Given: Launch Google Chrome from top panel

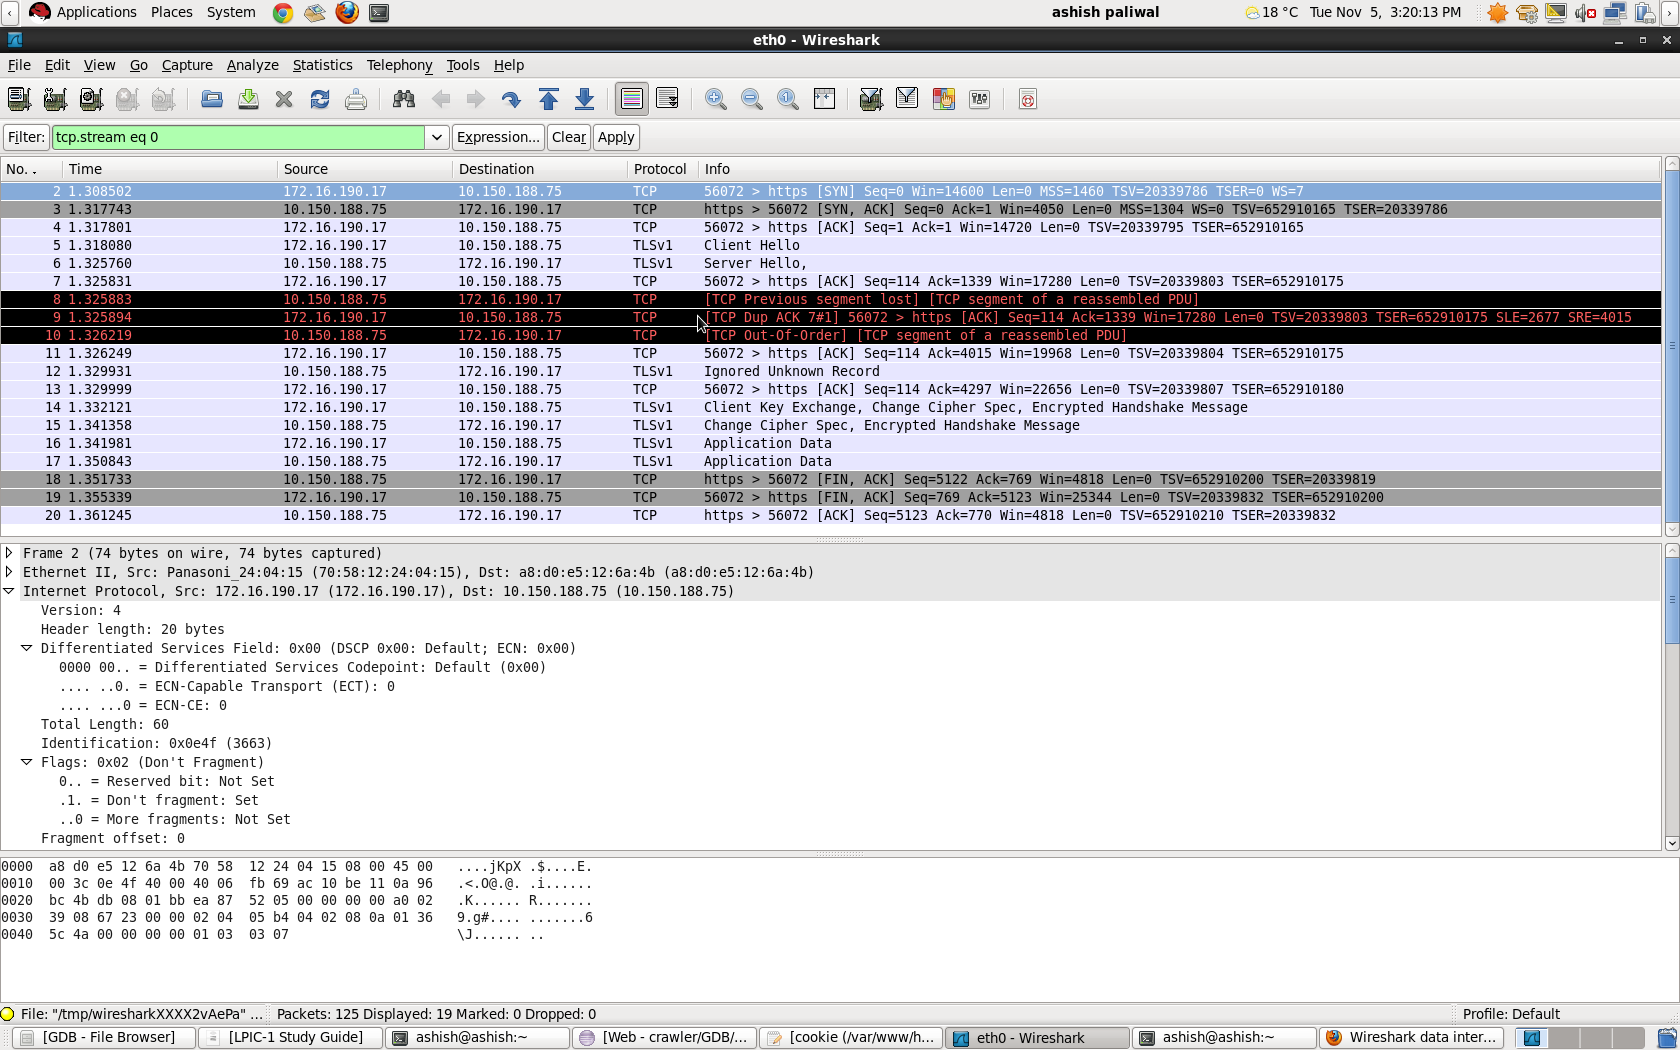Looking at the screenshot, I should (283, 13).
